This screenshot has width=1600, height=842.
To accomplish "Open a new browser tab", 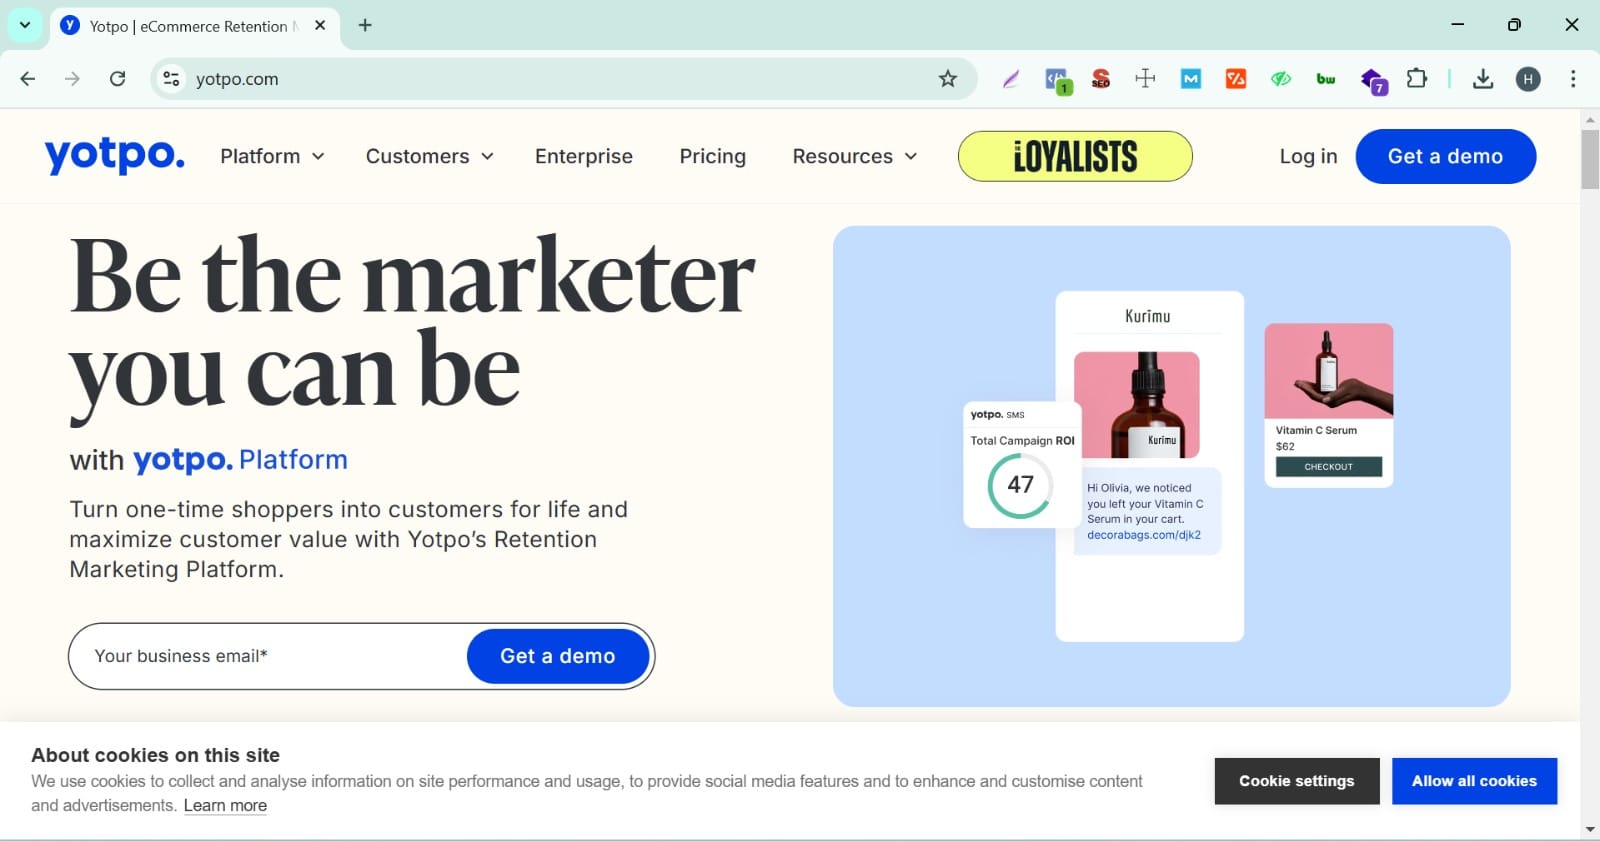I will [365, 25].
